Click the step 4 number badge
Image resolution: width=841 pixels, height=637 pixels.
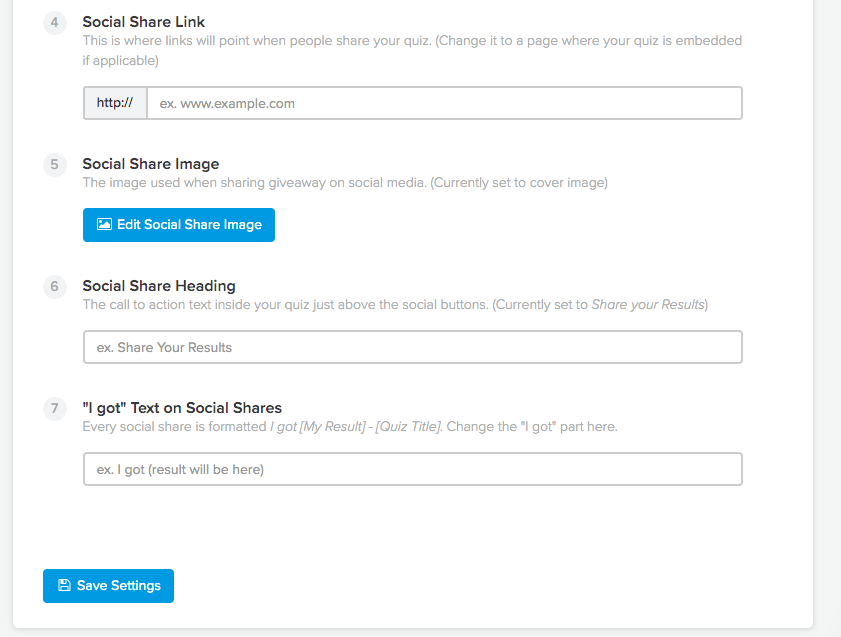[55, 23]
